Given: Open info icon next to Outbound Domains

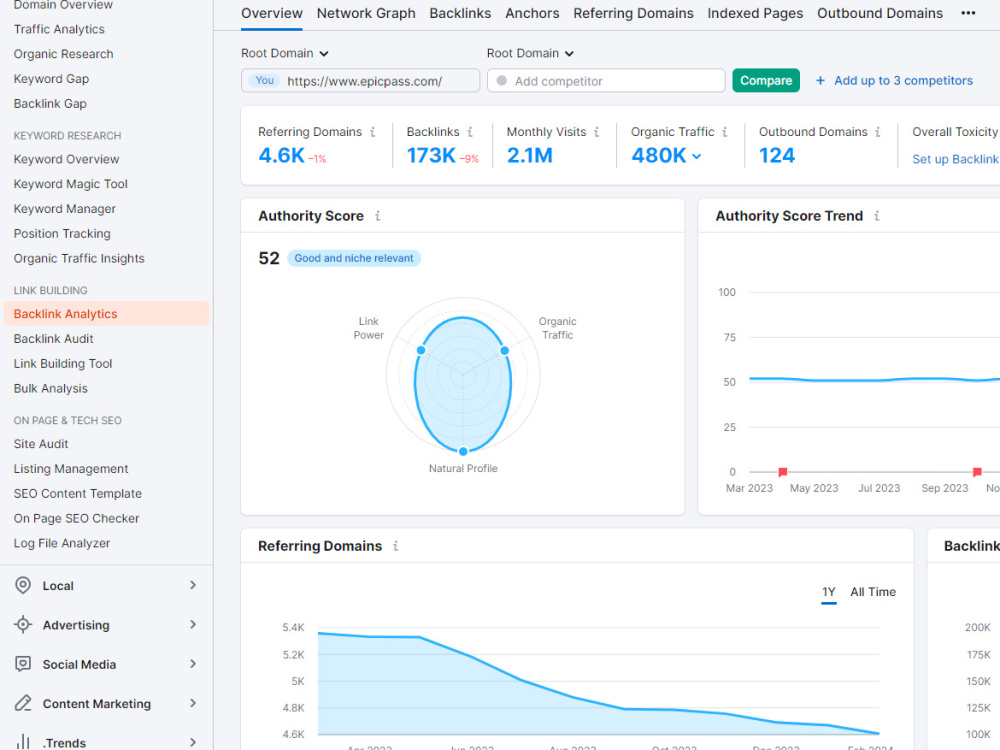Looking at the screenshot, I should (878, 131).
